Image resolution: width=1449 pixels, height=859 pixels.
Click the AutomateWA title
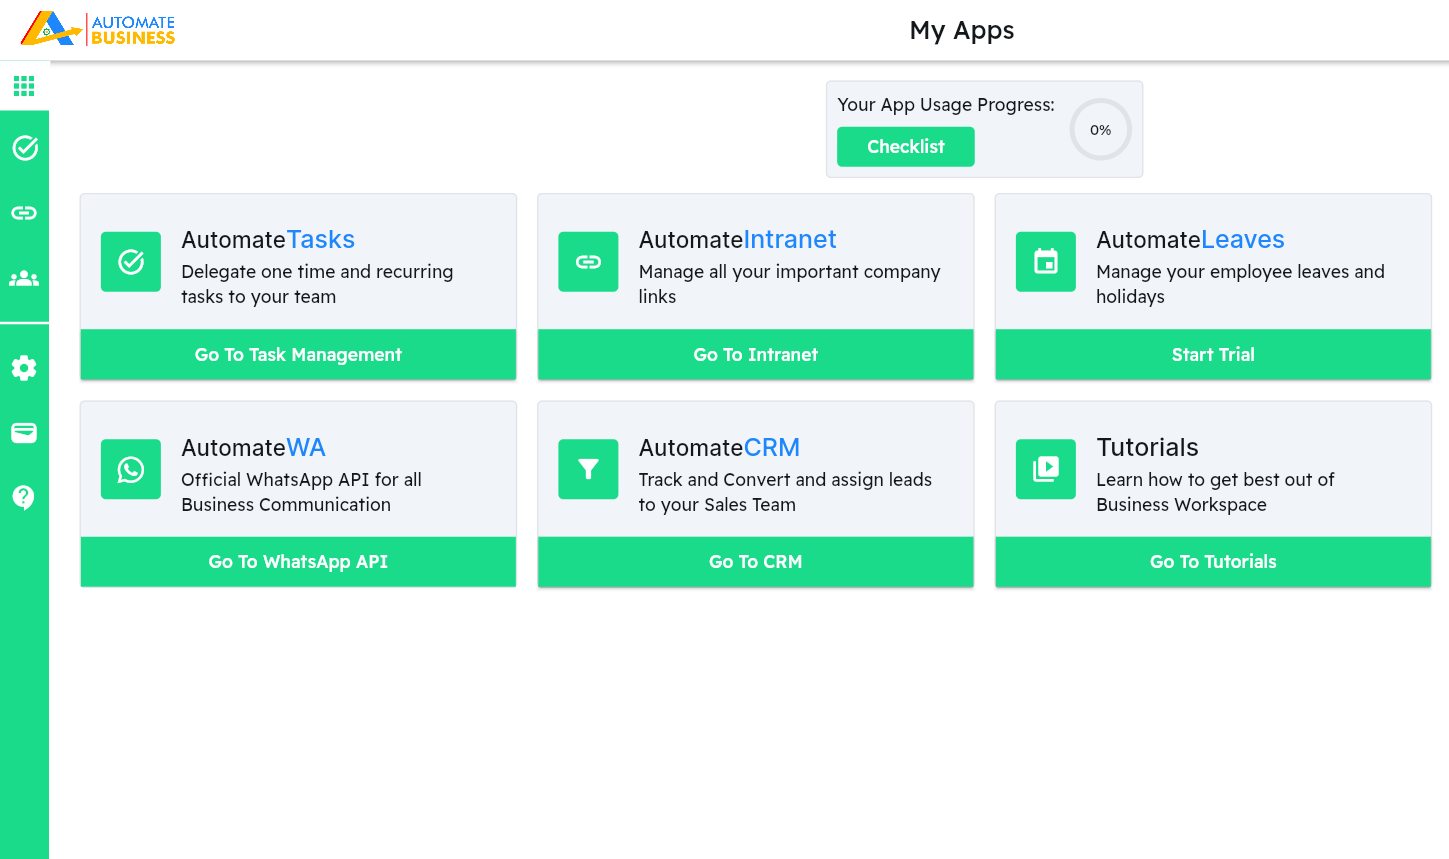click(x=254, y=448)
